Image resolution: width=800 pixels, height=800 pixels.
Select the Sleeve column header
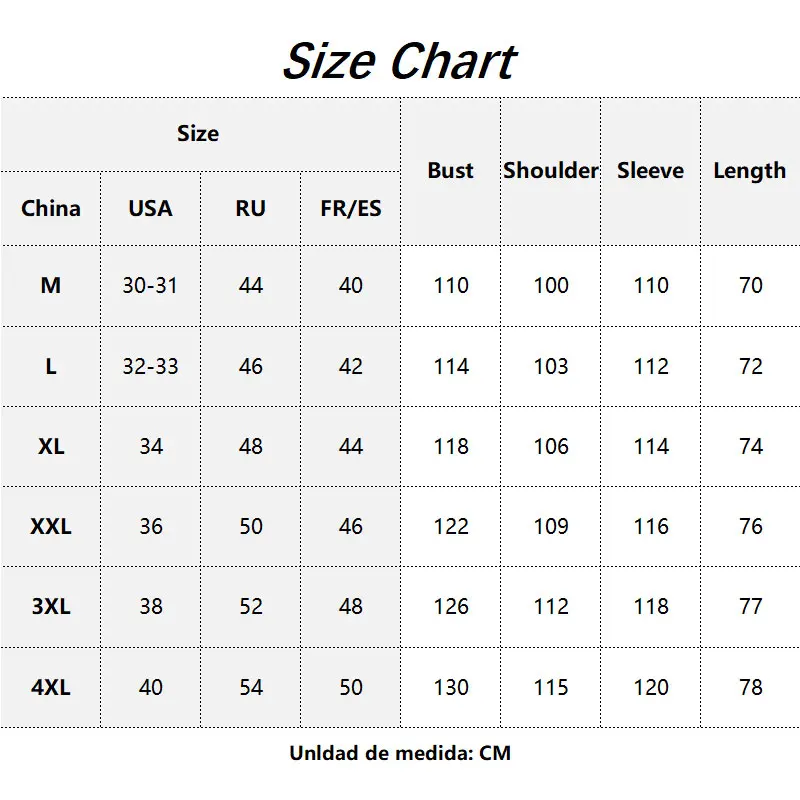point(651,170)
